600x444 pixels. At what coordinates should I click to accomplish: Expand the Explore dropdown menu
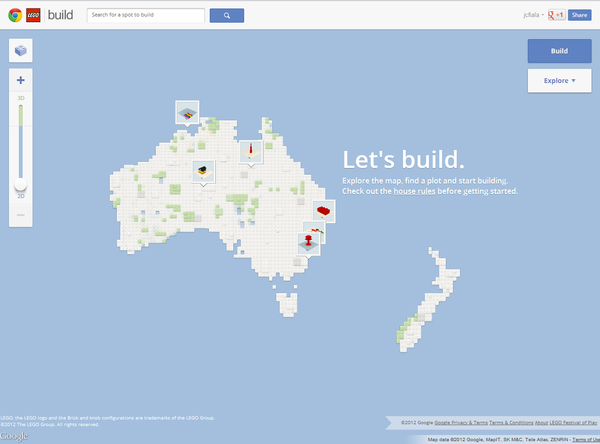(559, 80)
